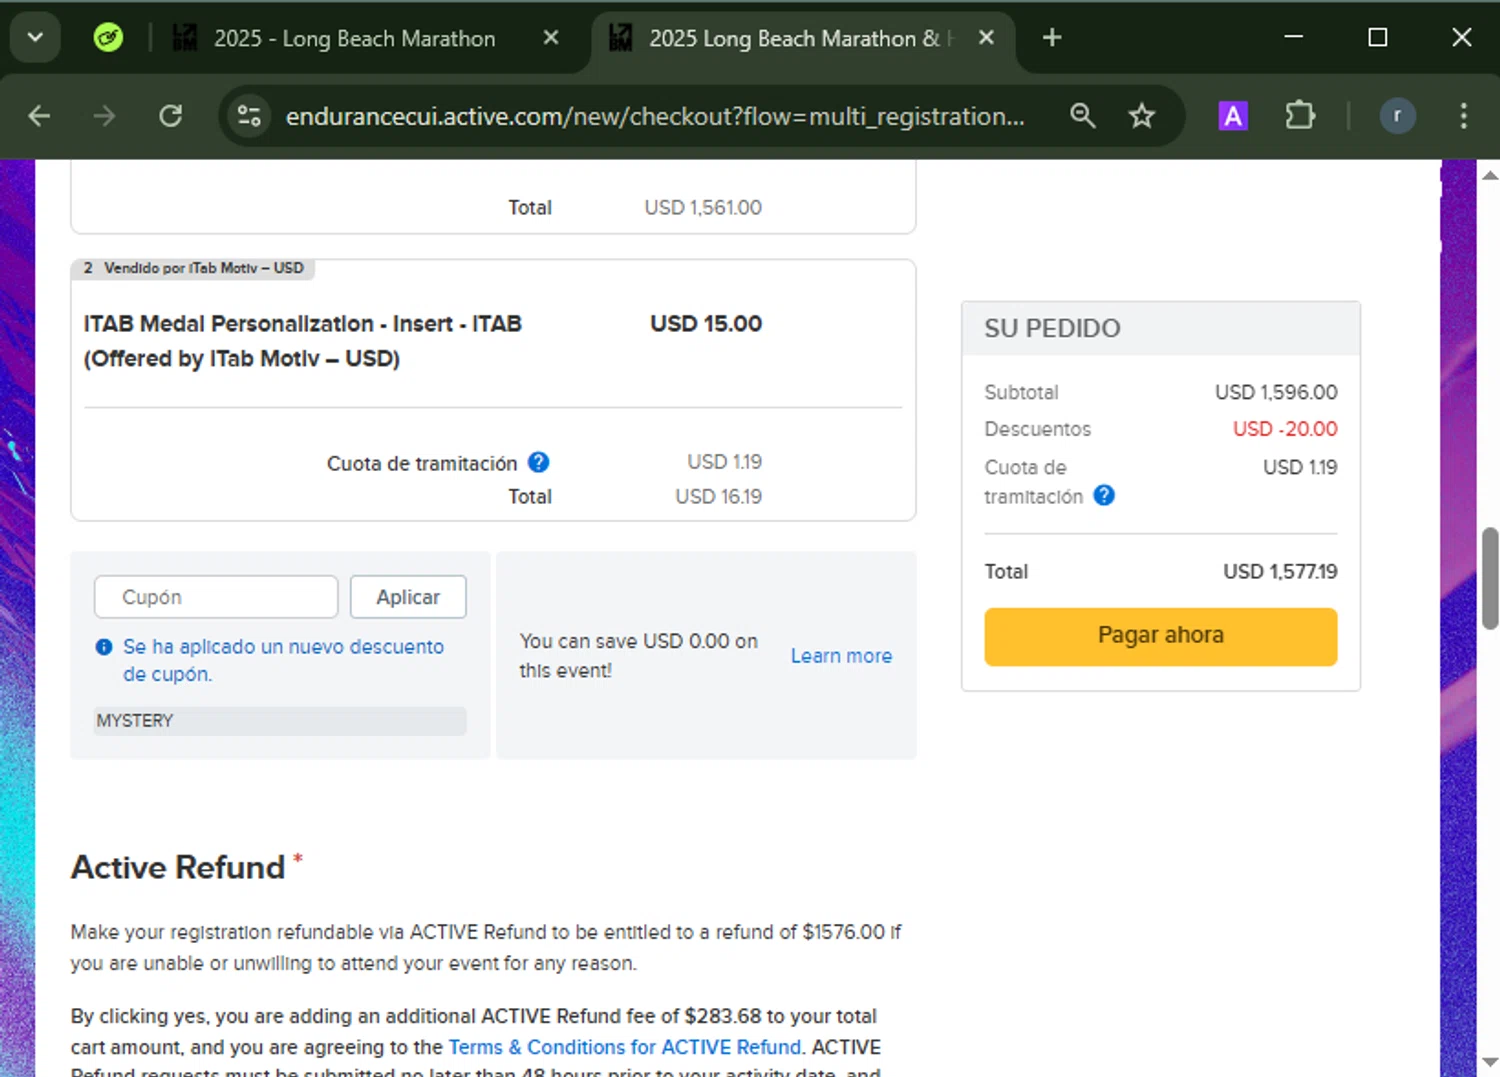Viewport: 1500px width, 1077px height.
Task: Open a new browser tab
Action: click(1052, 38)
